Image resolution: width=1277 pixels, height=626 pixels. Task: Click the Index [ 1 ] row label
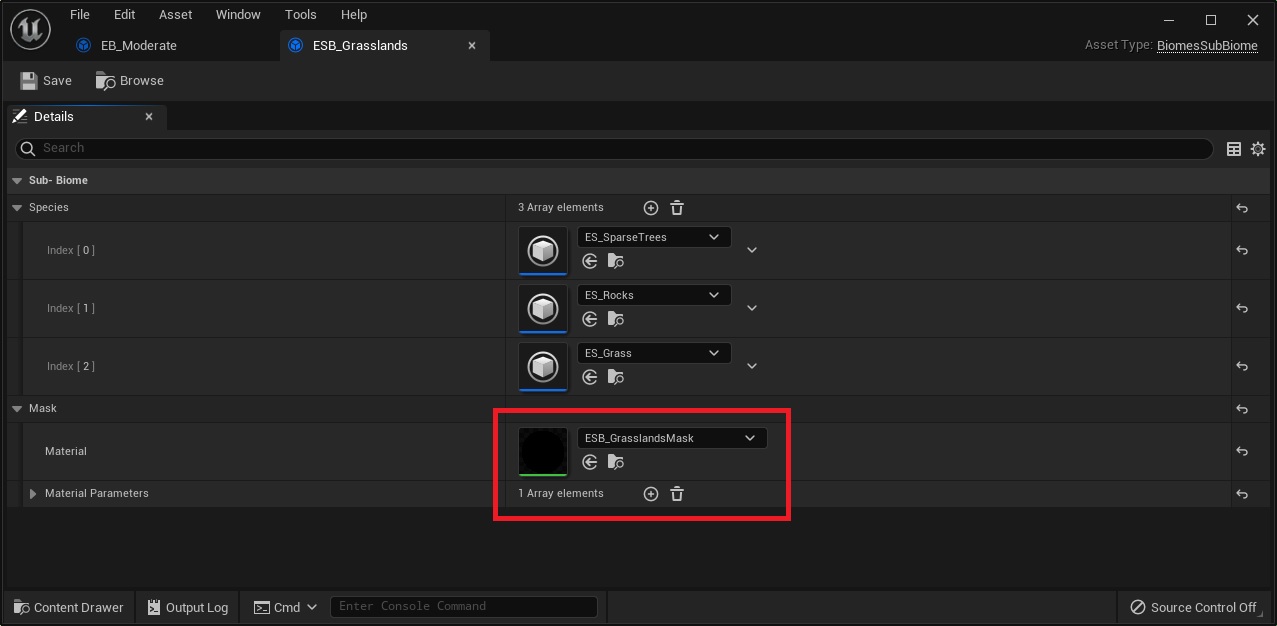71,308
